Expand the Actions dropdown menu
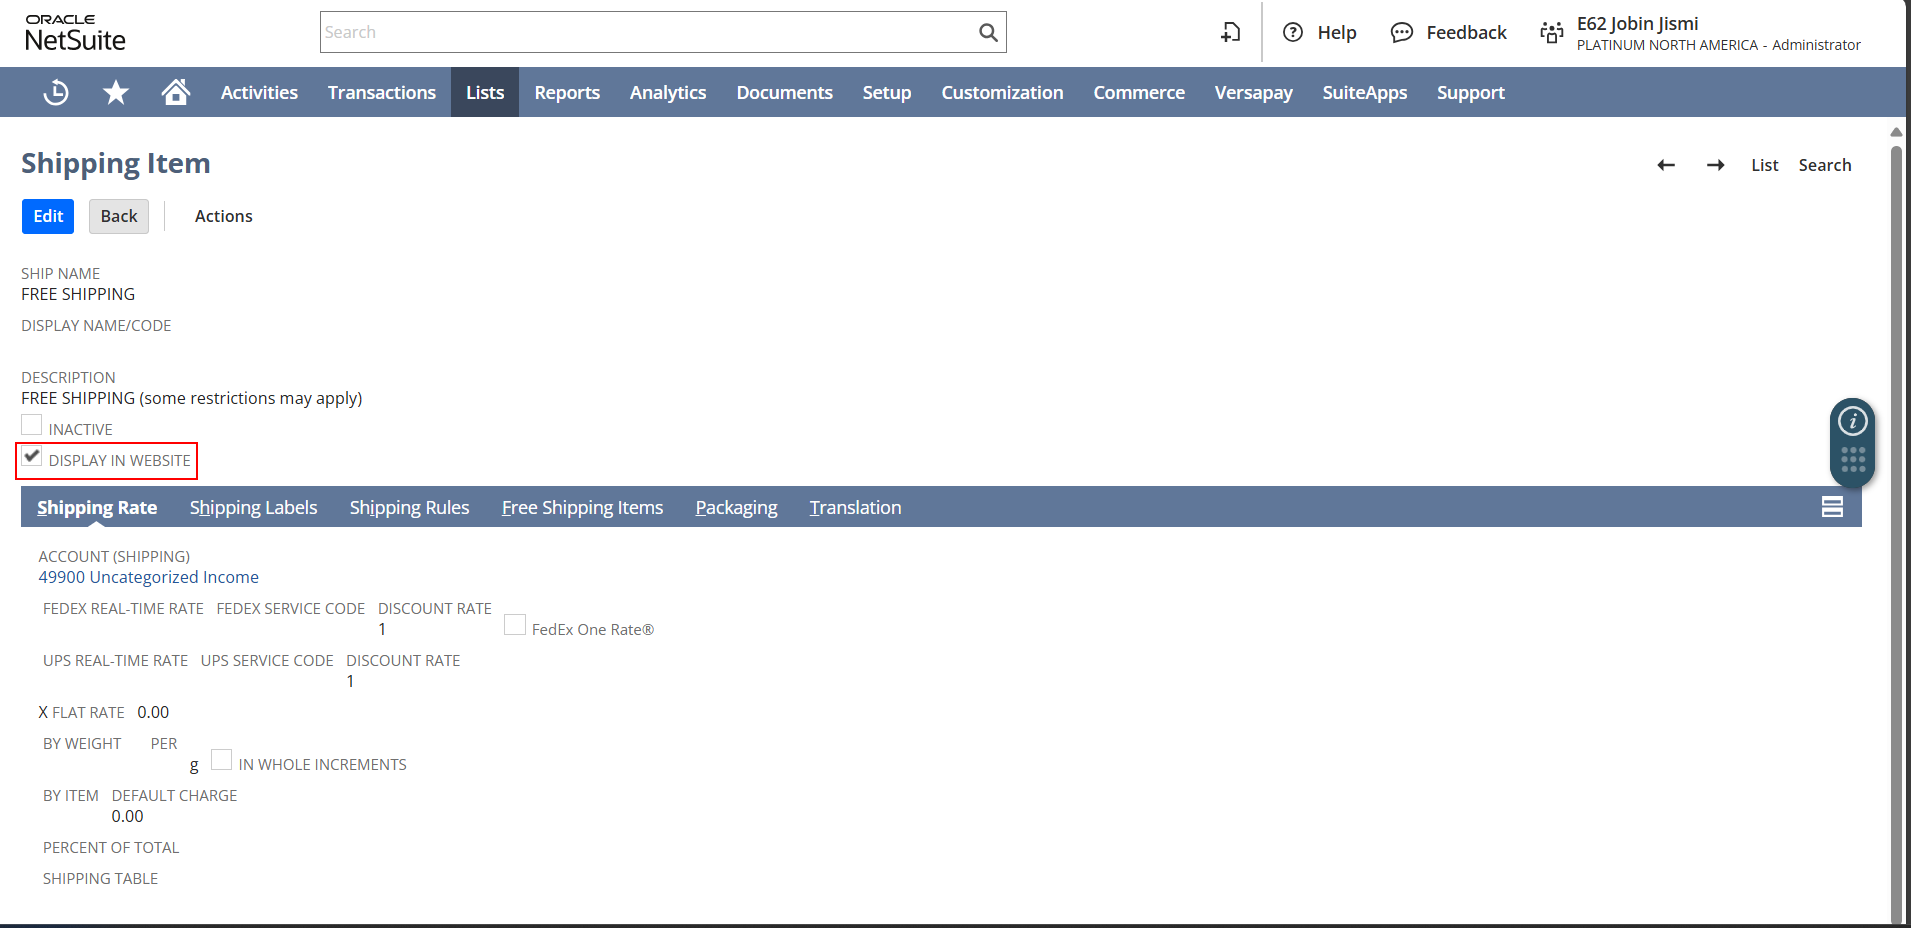Viewport: 1911px width, 928px height. click(223, 216)
